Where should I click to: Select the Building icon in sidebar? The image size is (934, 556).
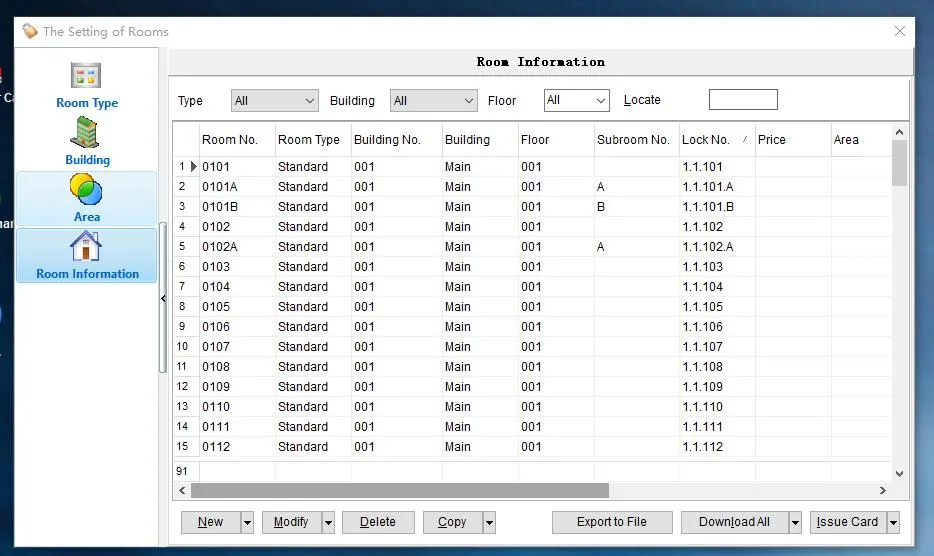pyautogui.click(x=86, y=134)
